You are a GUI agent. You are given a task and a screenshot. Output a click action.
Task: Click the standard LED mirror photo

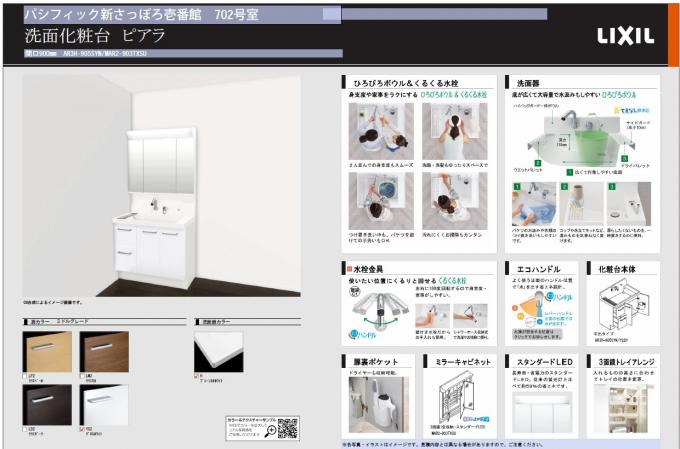[543, 413]
